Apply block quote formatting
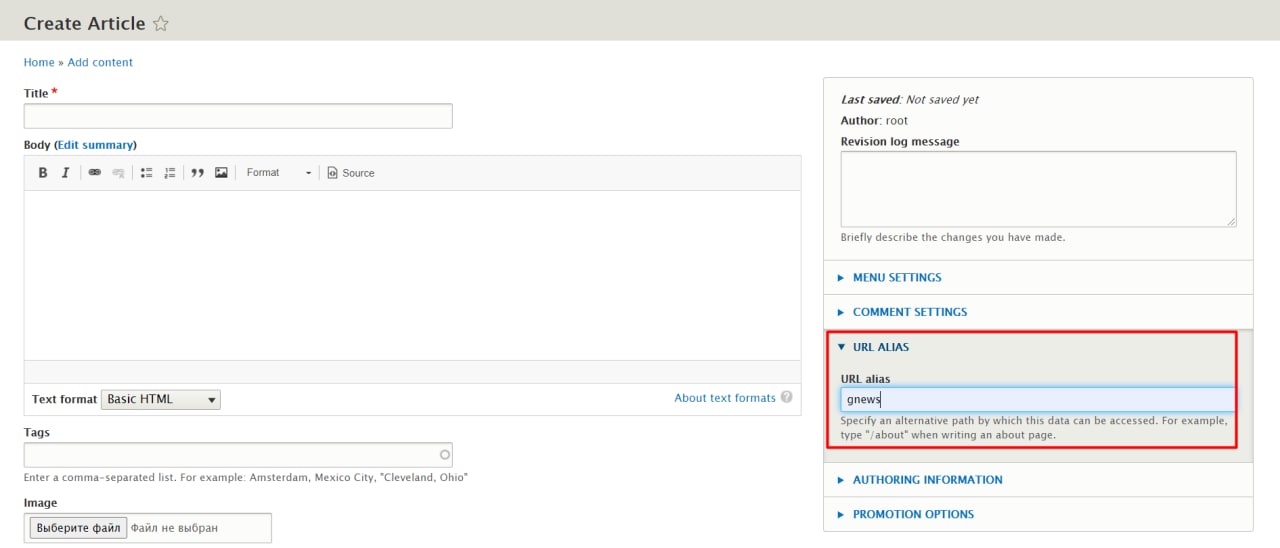The width and height of the screenshot is (1280, 548). 198,173
